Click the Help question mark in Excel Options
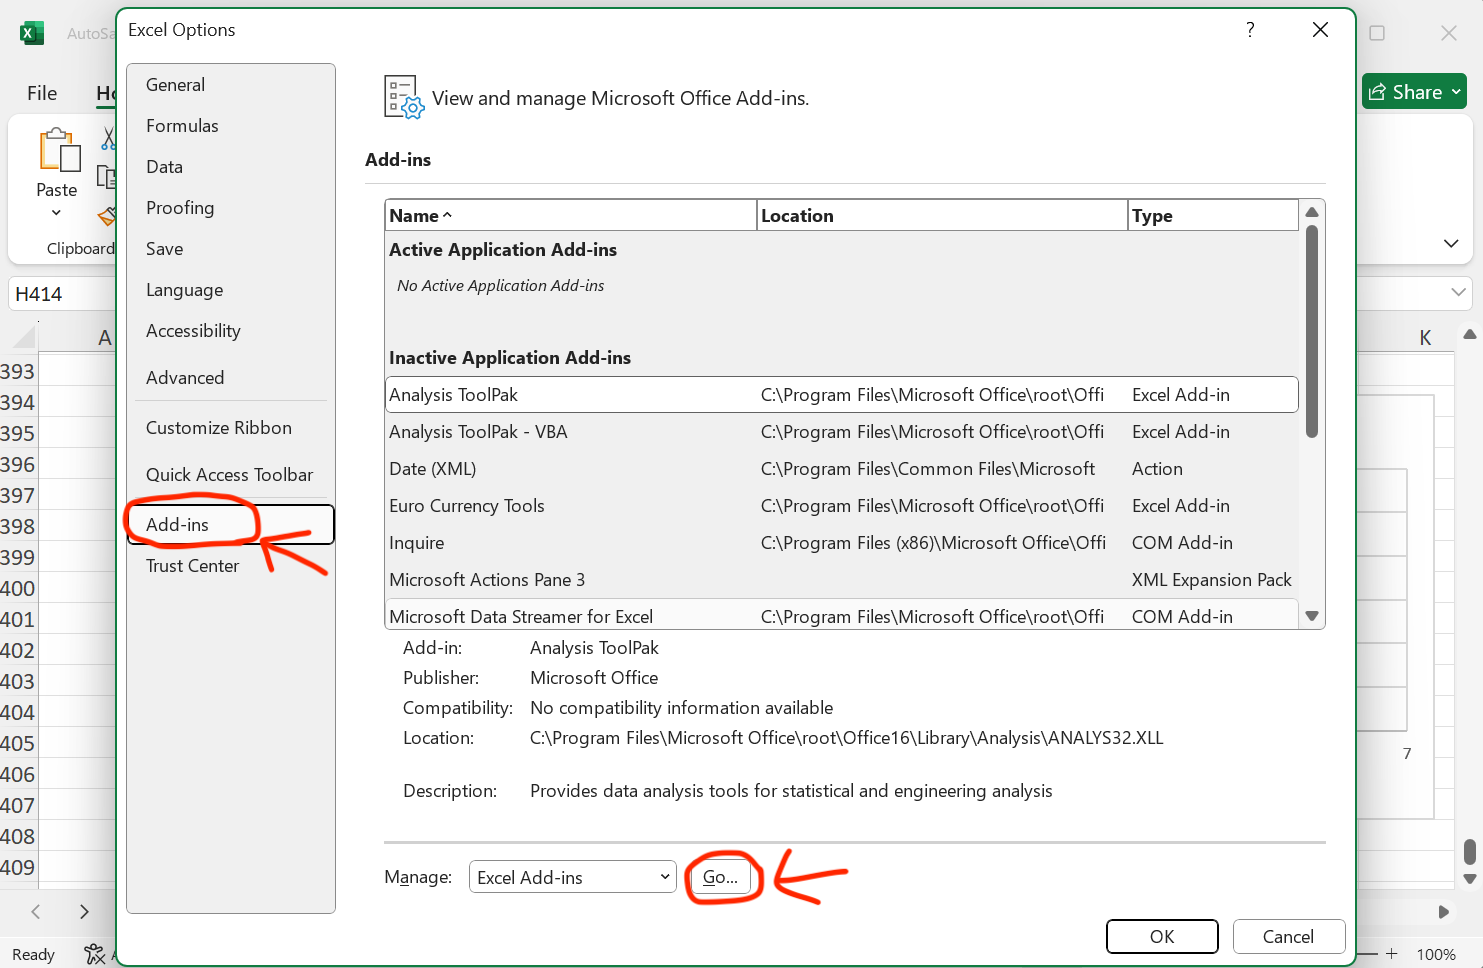Image resolution: width=1483 pixels, height=968 pixels. (1250, 30)
